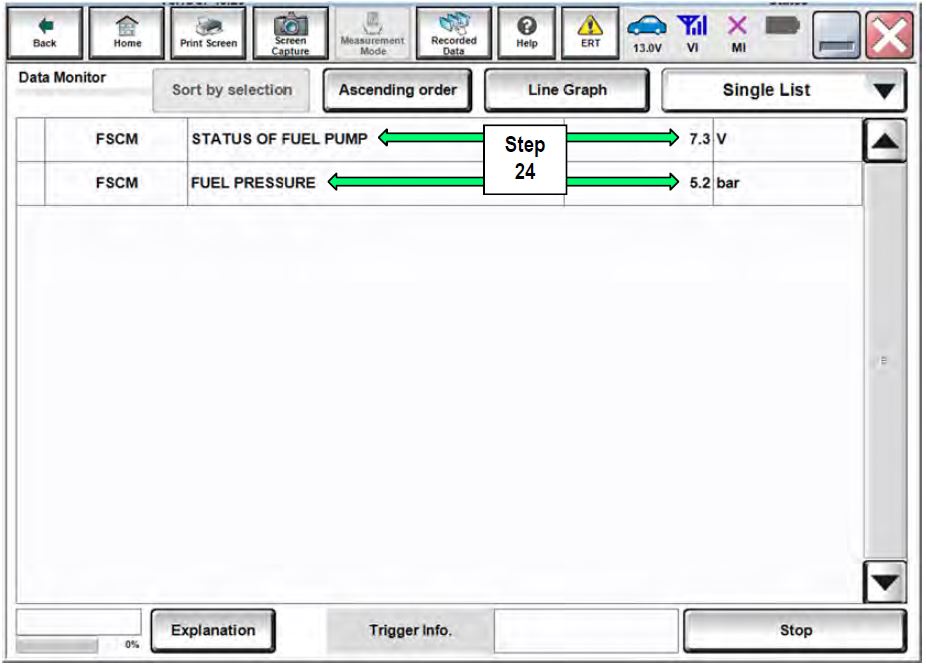Open Recorded Data

tap(454, 33)
